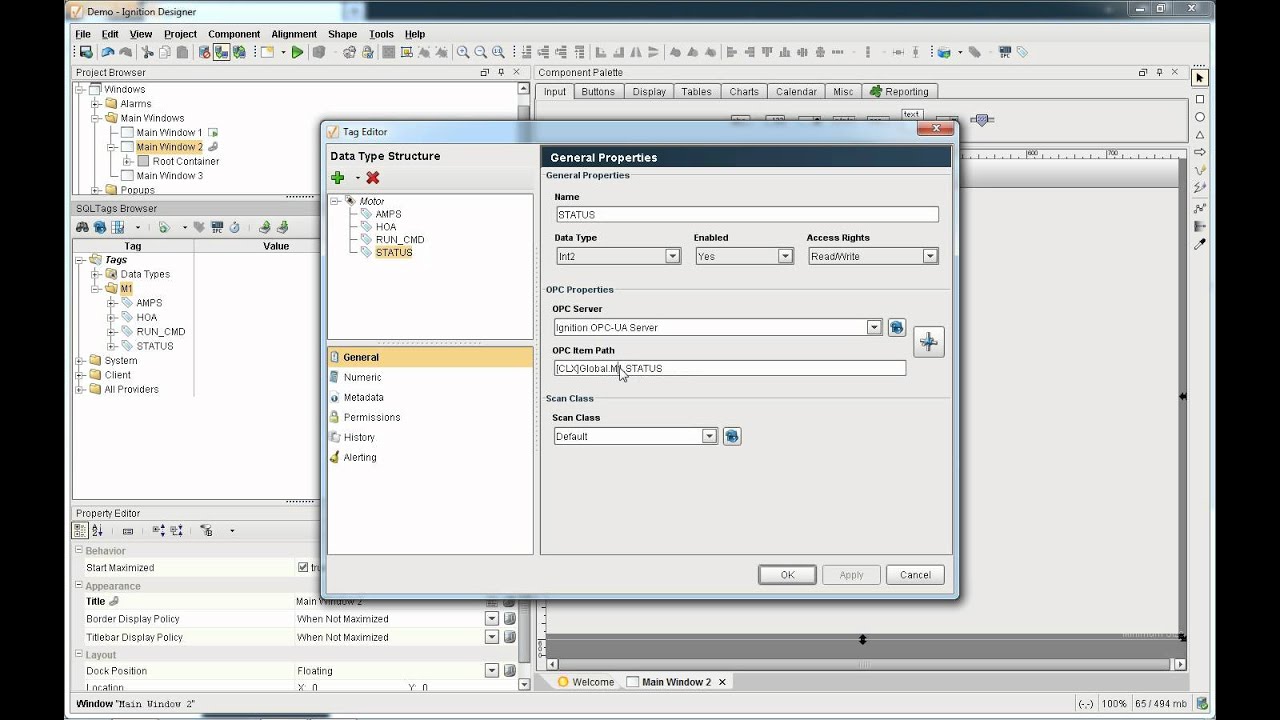The image size is (1280, 720).
Task: Switch to the Reporting palette tab
Action: pos(900,91)
